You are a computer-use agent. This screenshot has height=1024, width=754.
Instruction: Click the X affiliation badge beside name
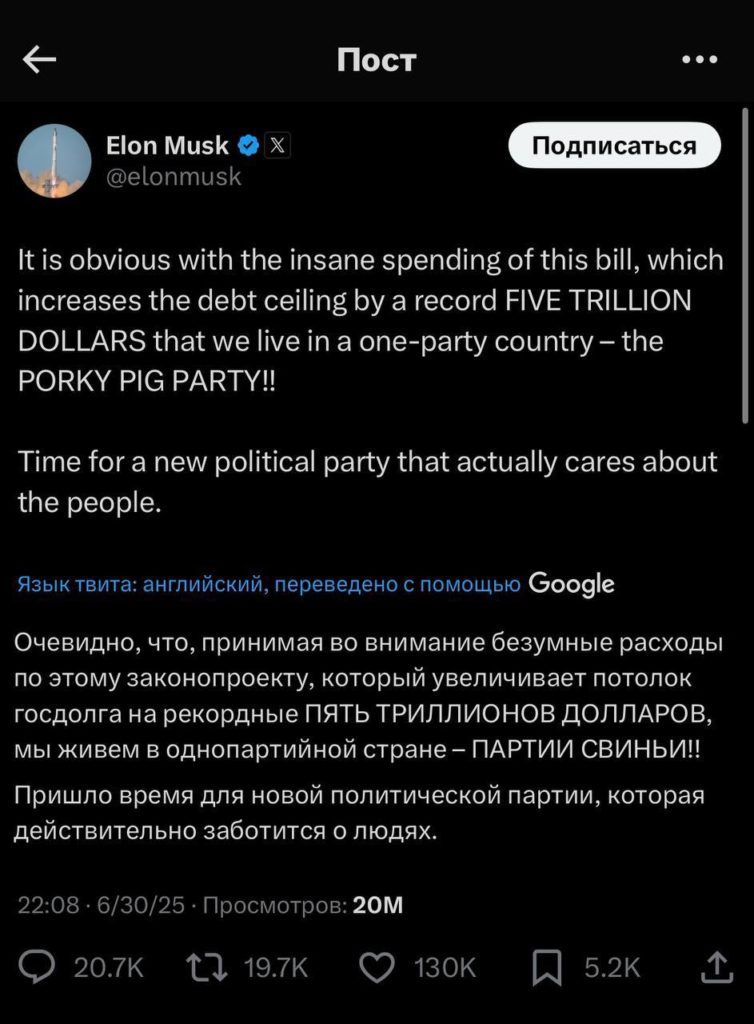coord(278,146)
